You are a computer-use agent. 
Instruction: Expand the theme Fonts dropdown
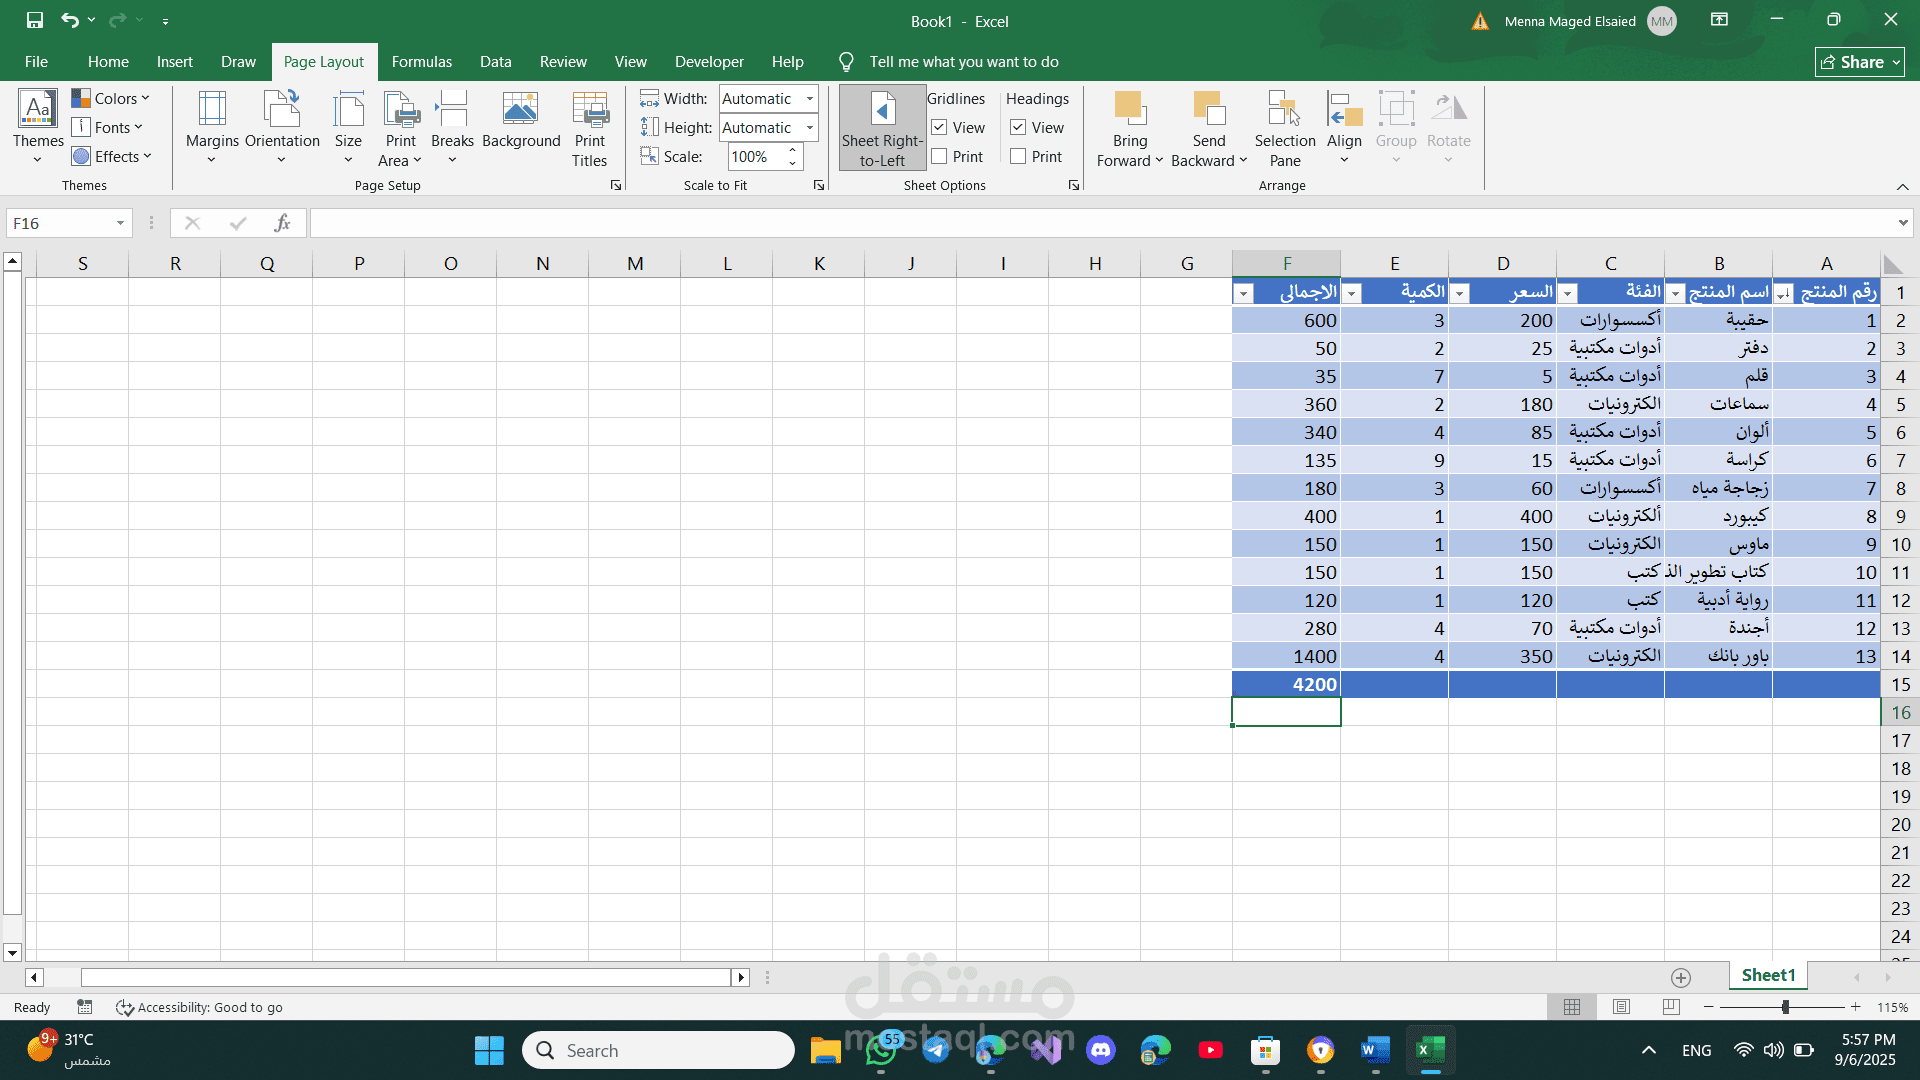pyautogui.click(x=108, y=128)
